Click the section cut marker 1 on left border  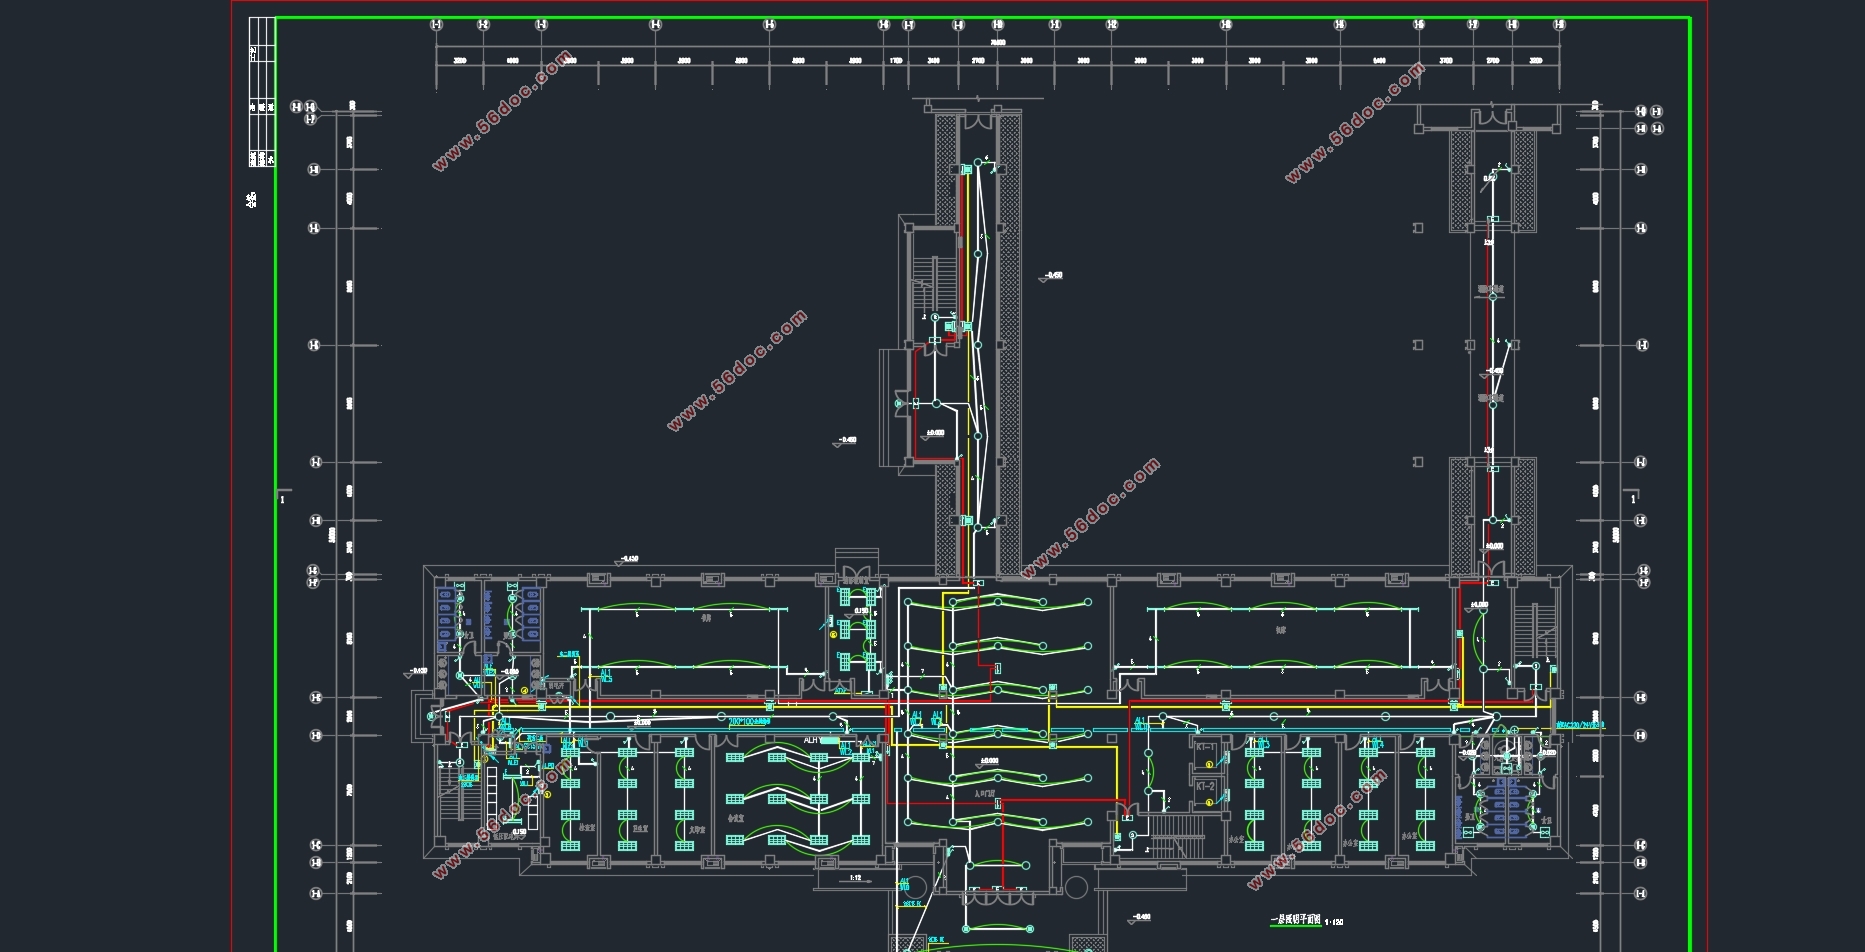click(281, 497)
